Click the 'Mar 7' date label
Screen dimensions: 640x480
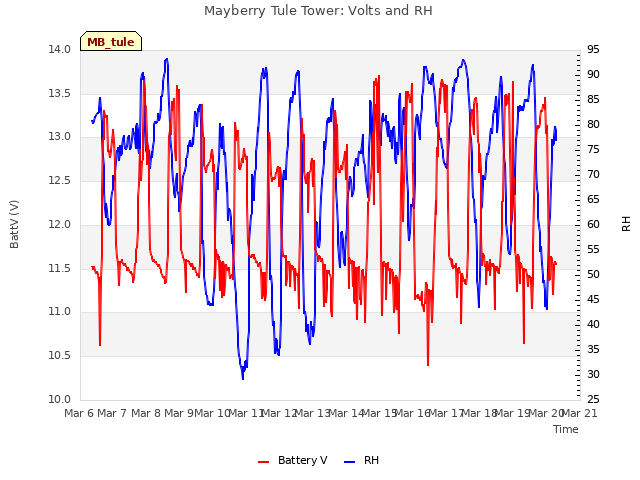113,413
